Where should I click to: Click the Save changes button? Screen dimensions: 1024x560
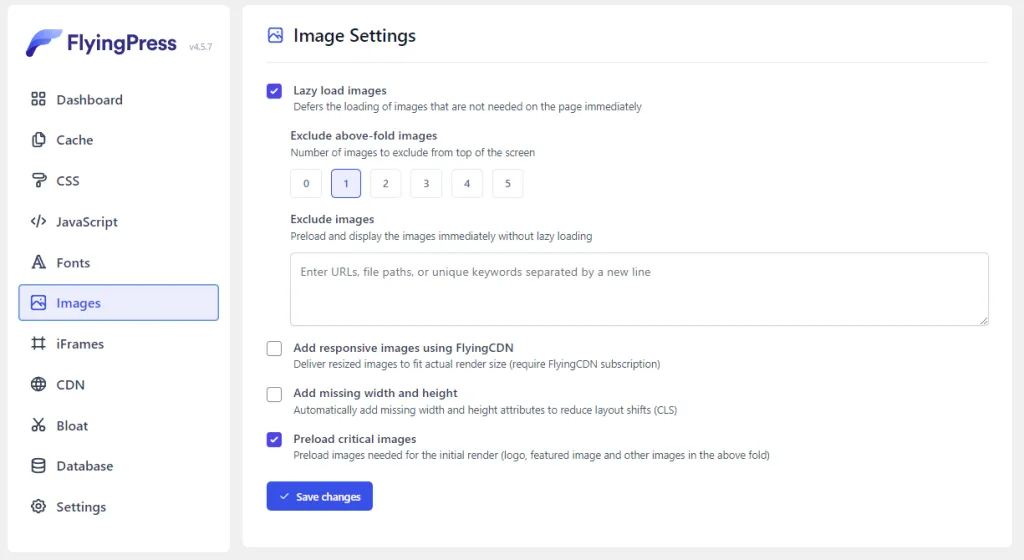click(x=319, y=497)
